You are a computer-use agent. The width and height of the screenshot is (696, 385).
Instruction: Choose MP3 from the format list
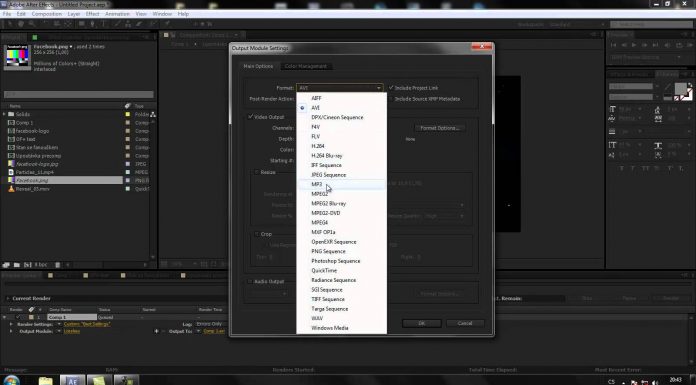click(x=341, y=184)
